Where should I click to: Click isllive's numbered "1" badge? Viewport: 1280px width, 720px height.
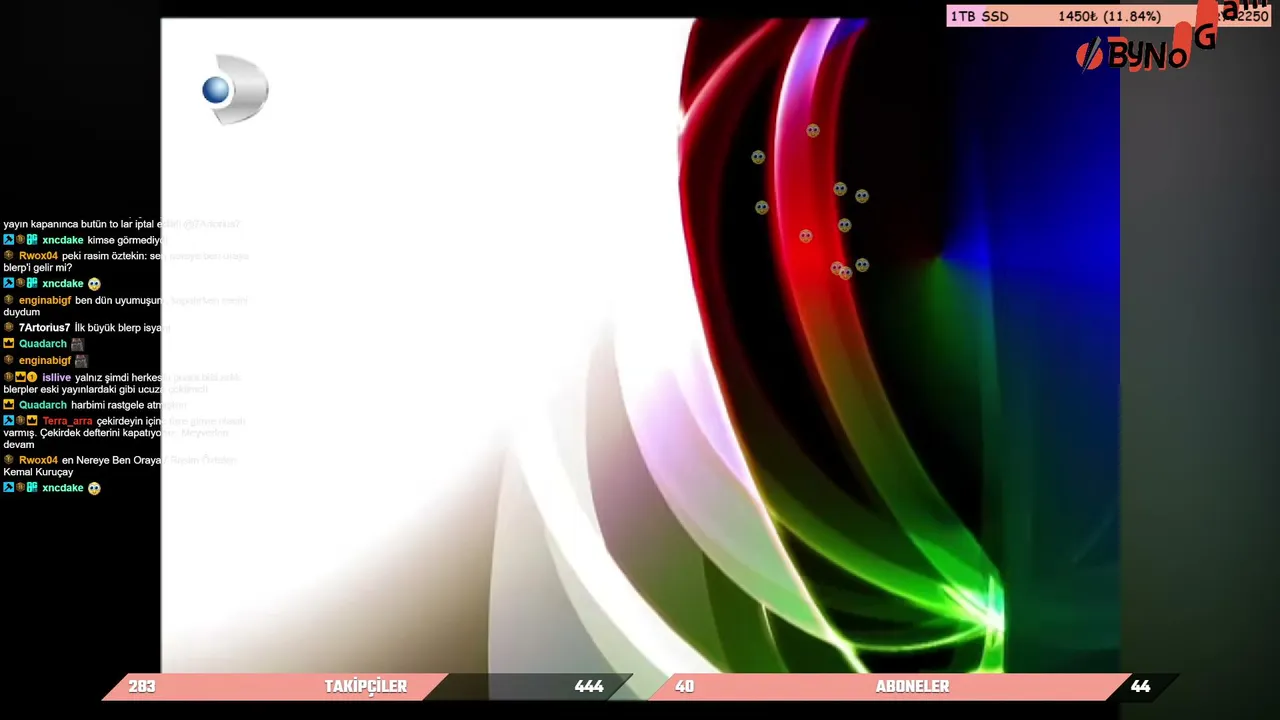(x=32, y=378)
